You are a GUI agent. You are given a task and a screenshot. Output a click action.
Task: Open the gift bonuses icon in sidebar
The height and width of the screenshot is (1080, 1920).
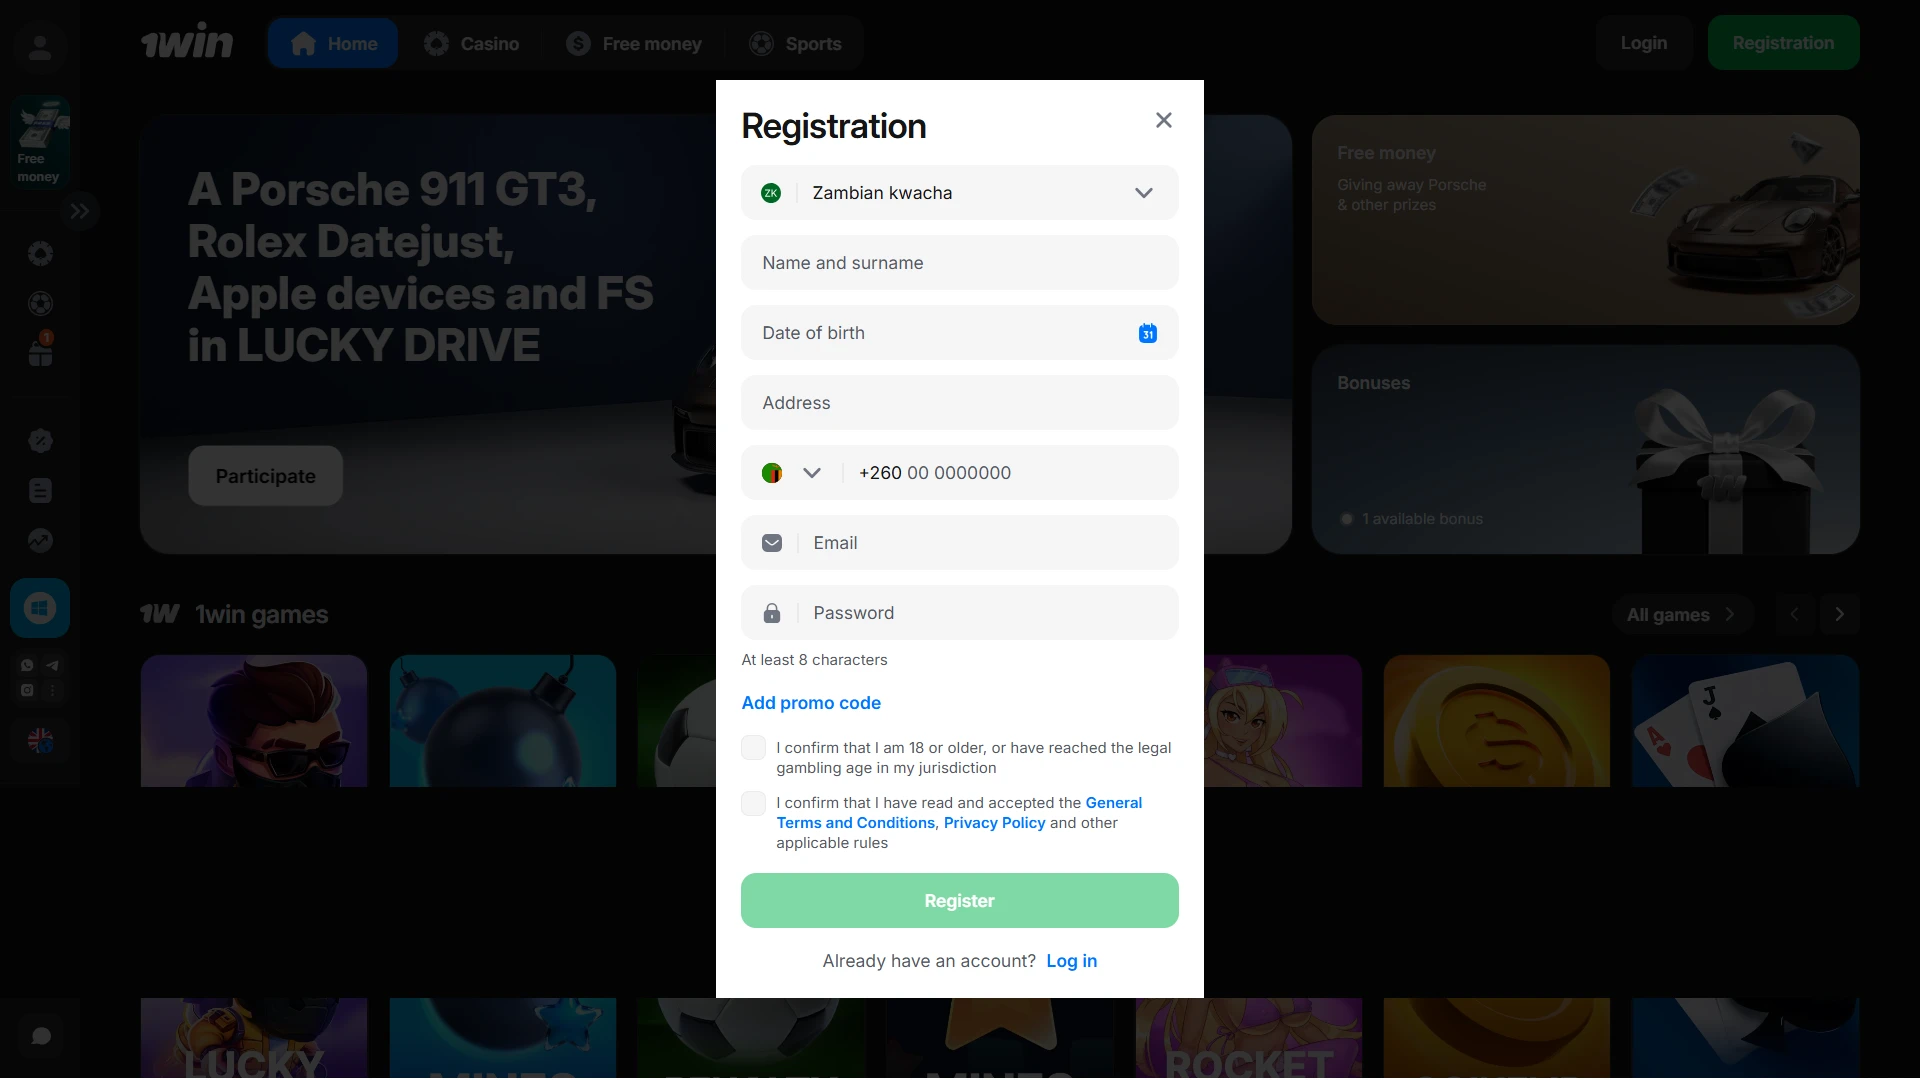(40, 352)
